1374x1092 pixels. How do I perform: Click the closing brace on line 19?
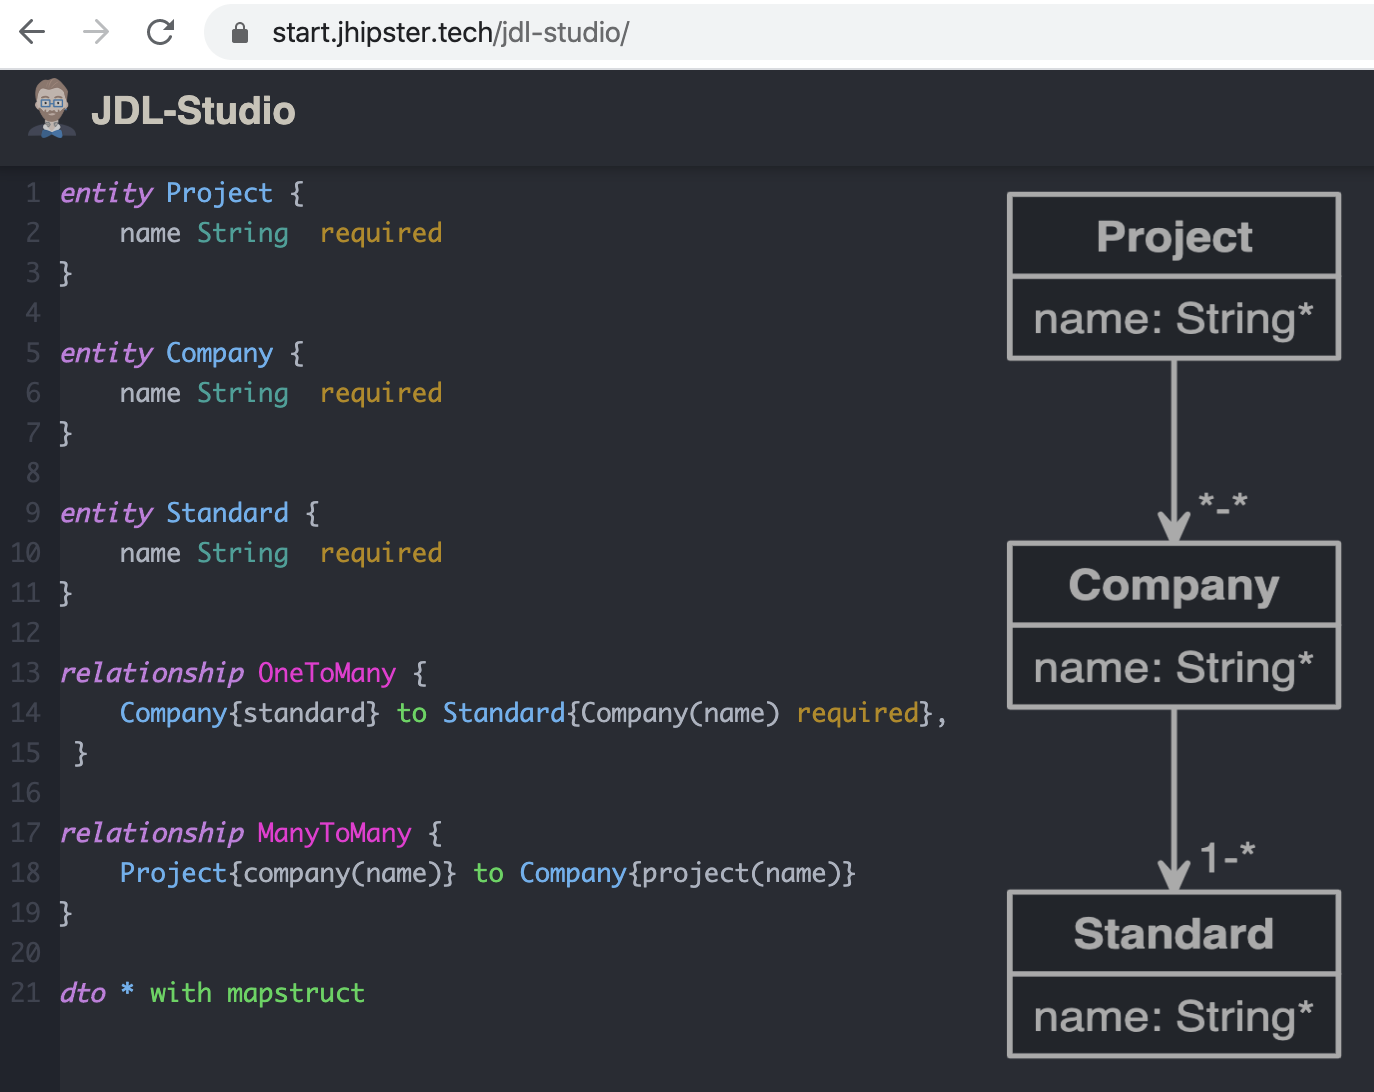(x=66, y=913)
